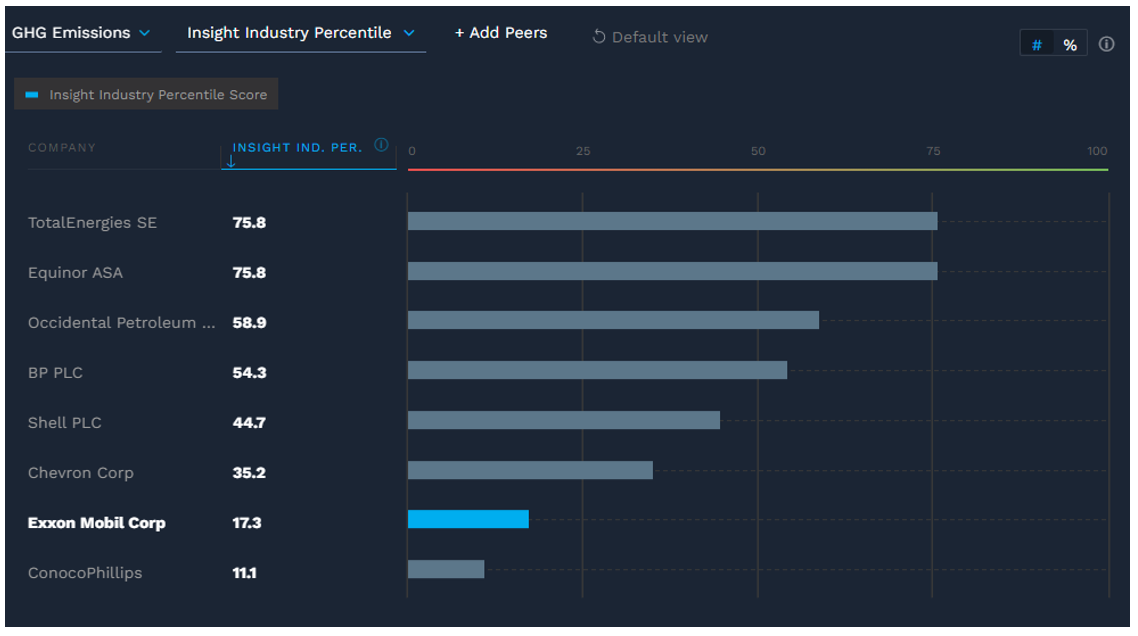Image resolution: width=1138 pixels, height=636 pixels.
Task: Expand the Insight Industry Percentile dropdown
Action: 300,33
